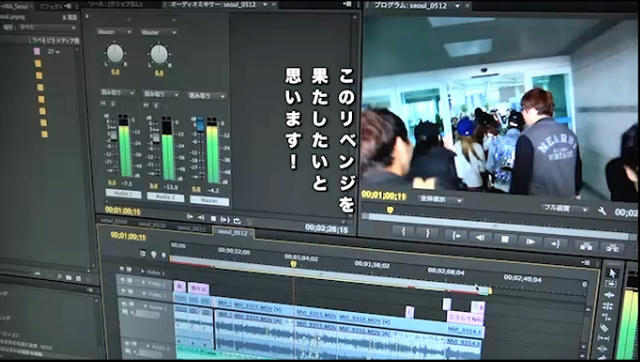Click Go to In point button in Program monitor
640x362 pixels.
455,235
